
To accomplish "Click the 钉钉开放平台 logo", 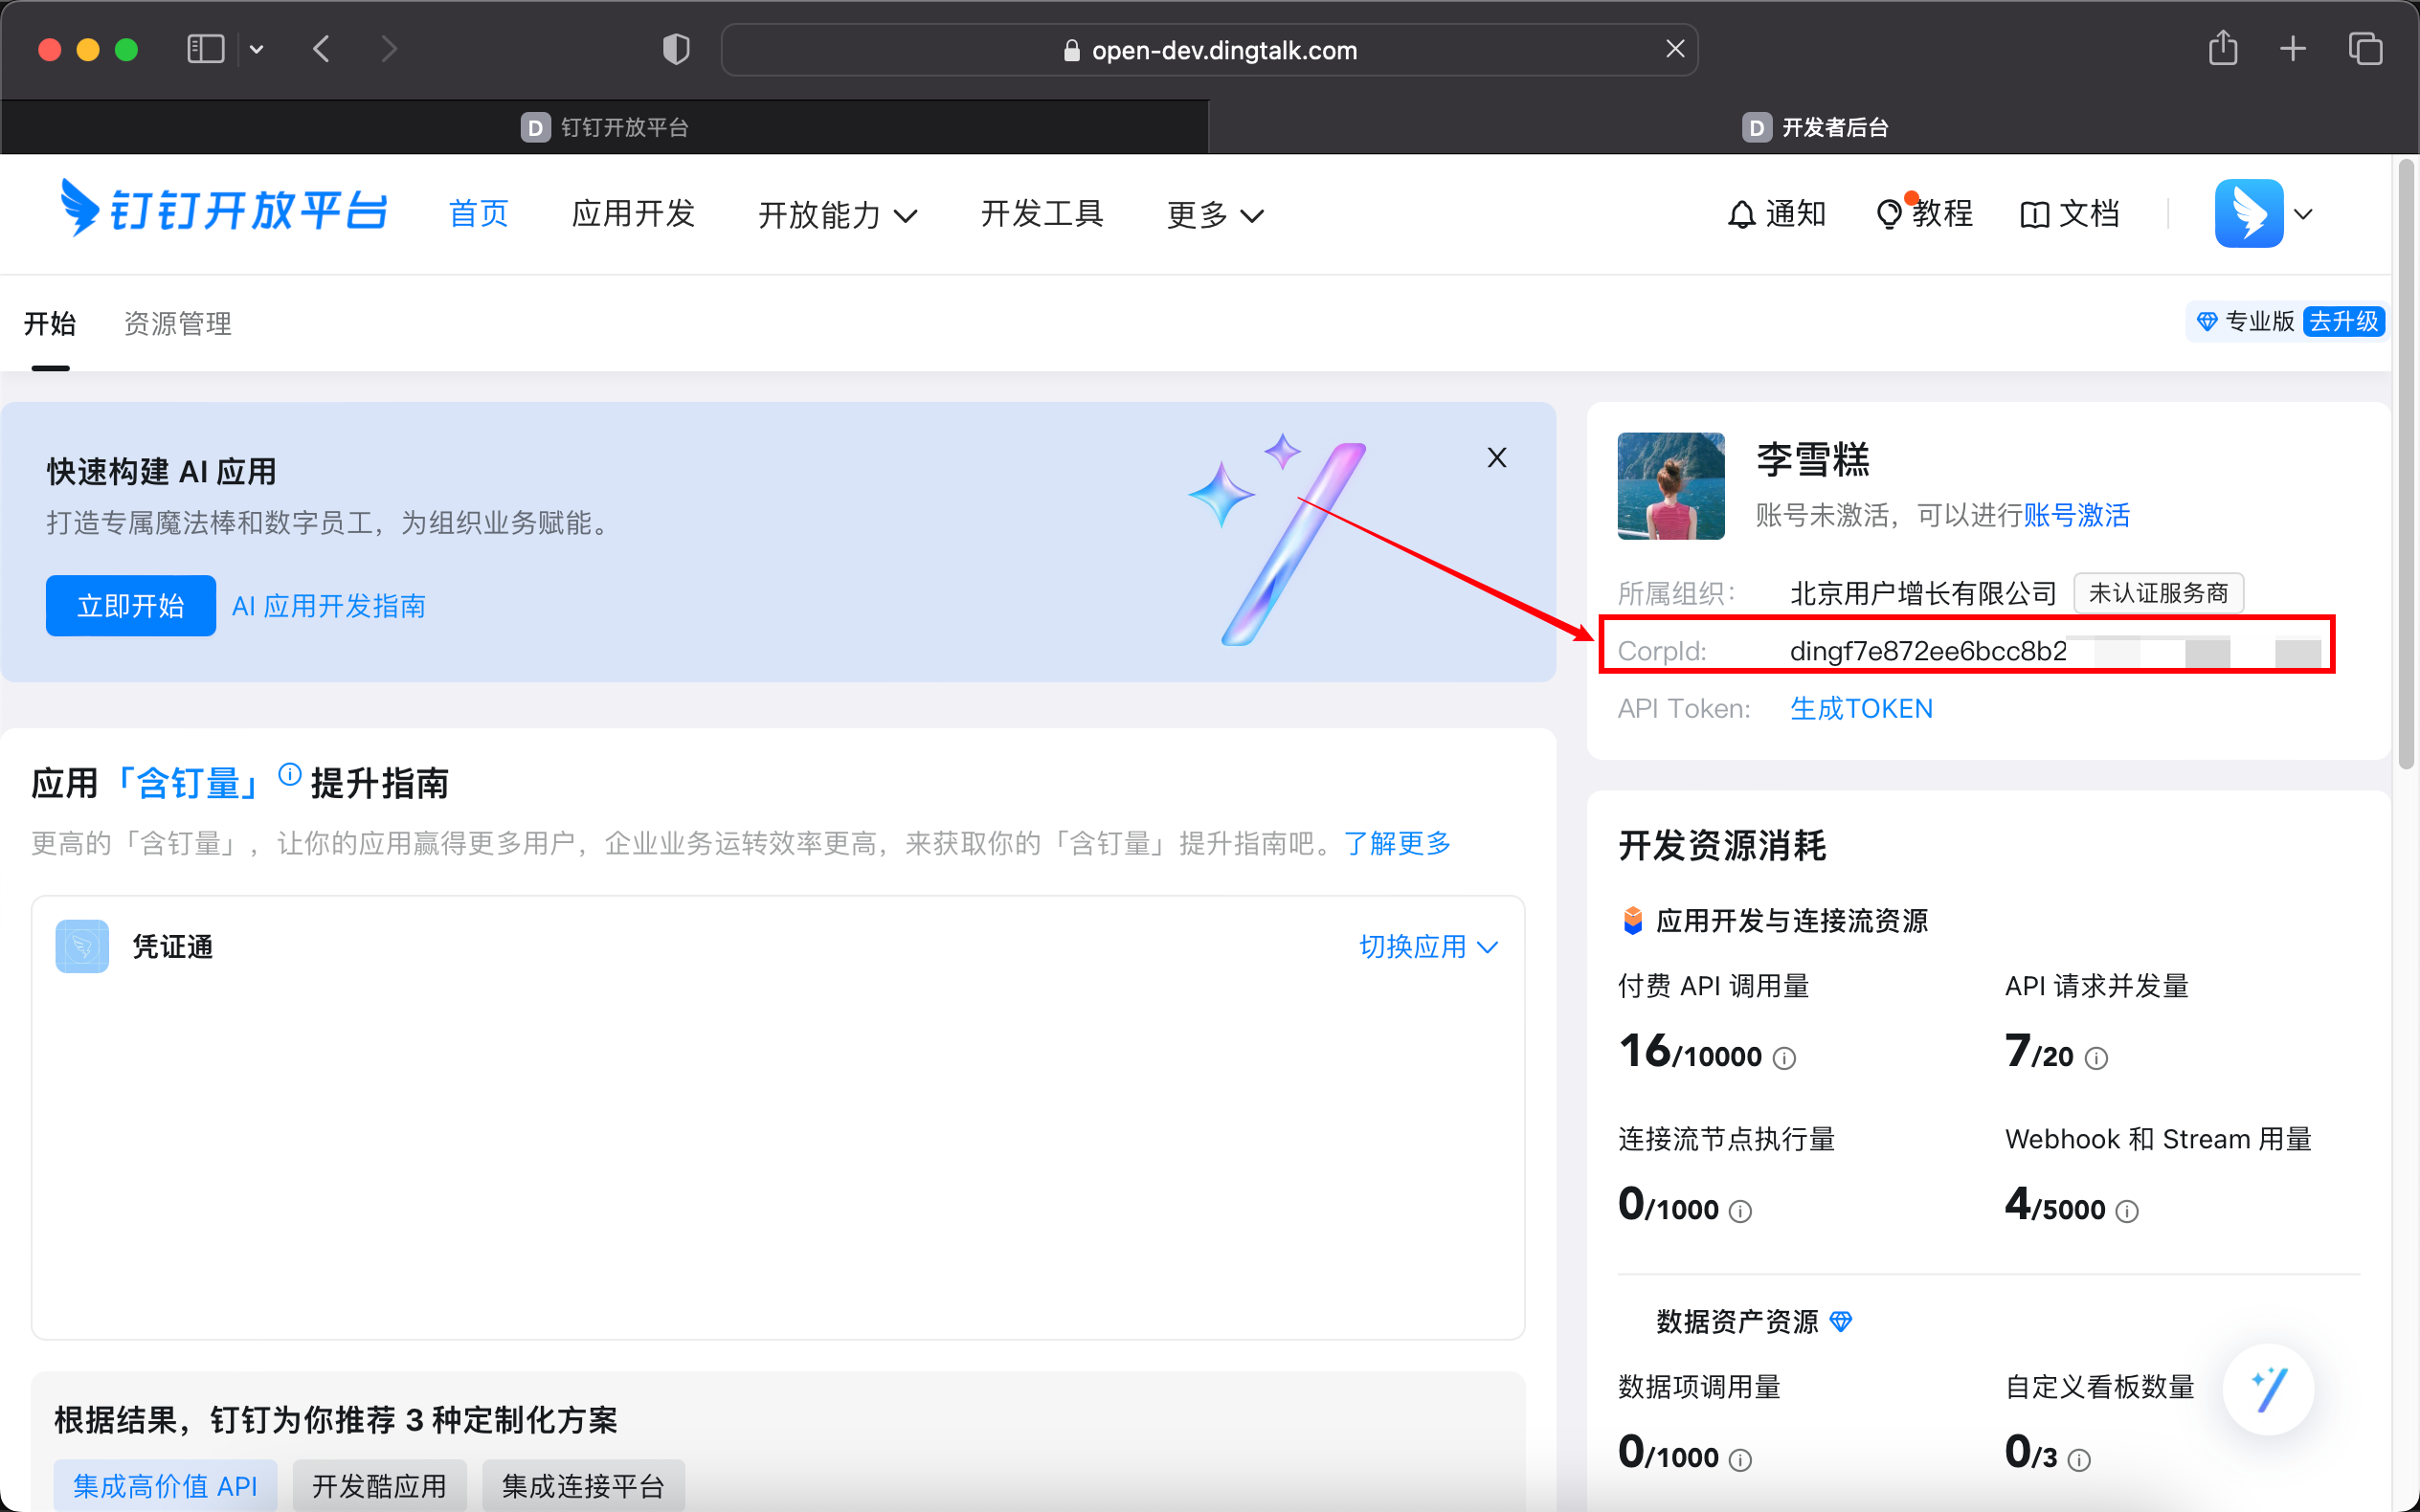I will (x=223, y=209).
